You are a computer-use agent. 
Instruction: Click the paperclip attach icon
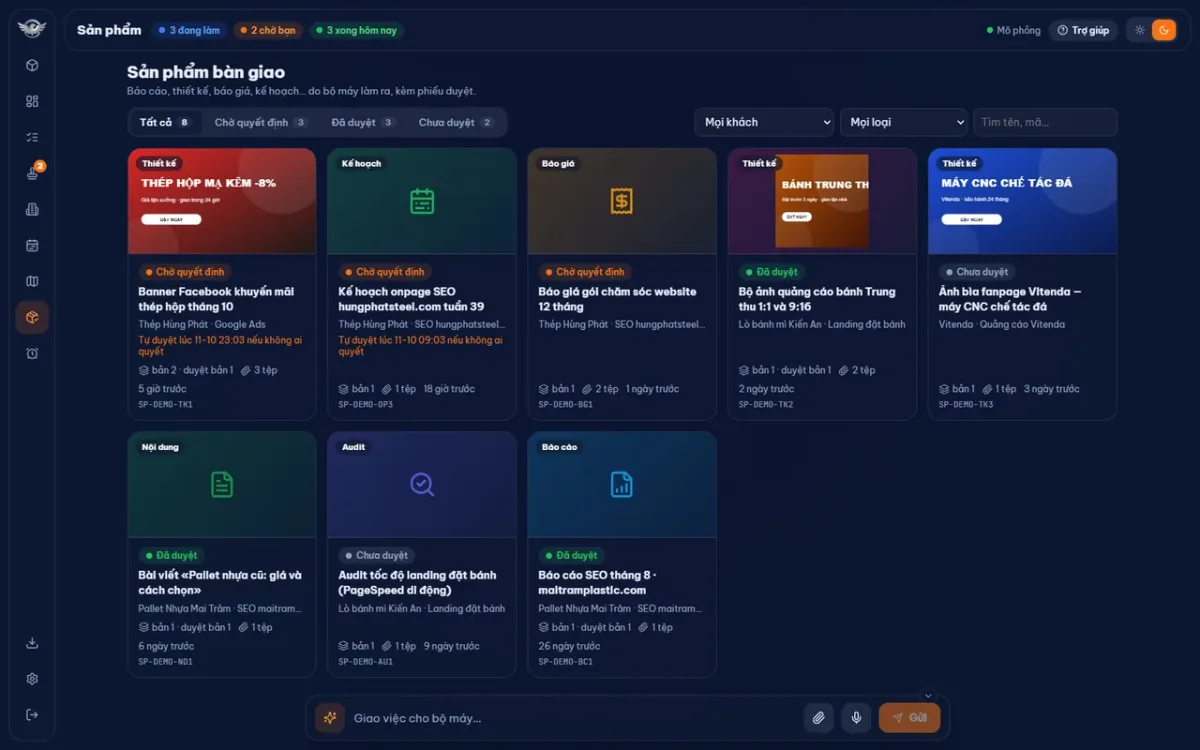[818, 718]
